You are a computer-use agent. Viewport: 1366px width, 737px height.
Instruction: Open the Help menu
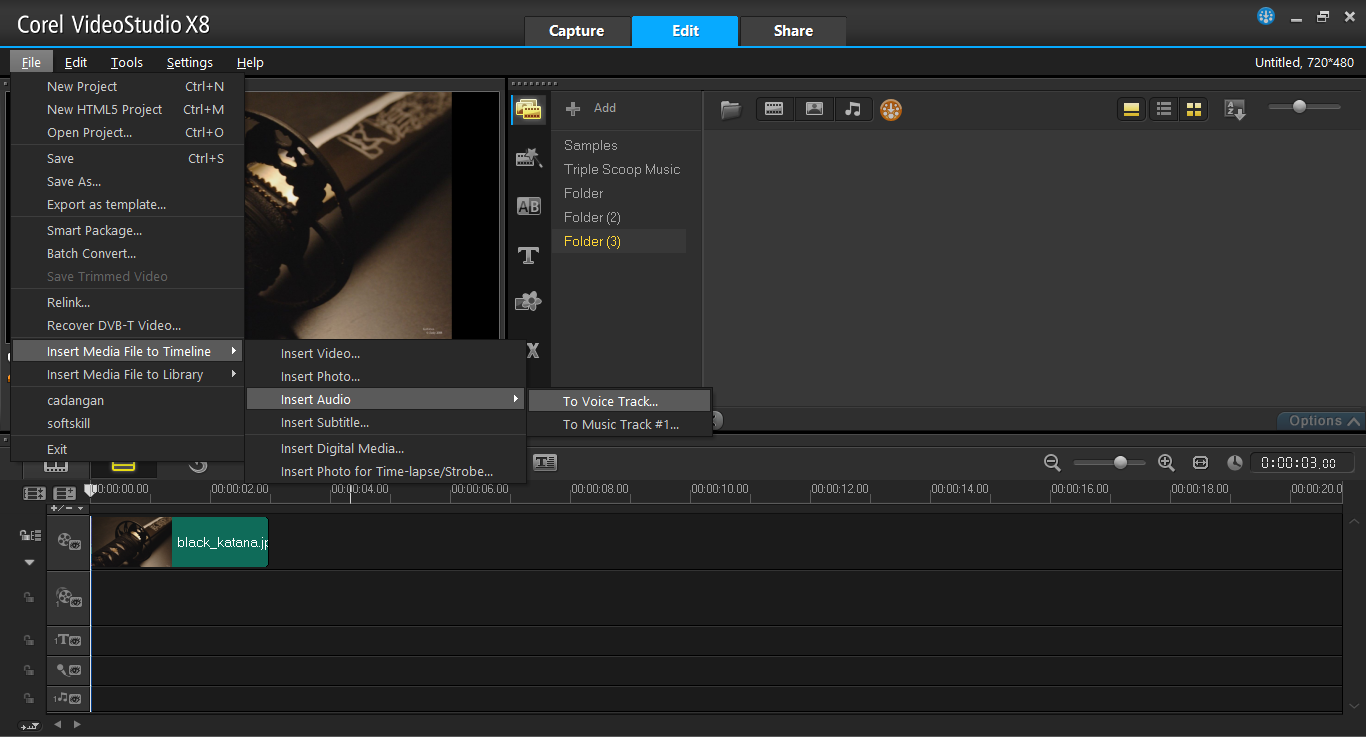(250, 62)
